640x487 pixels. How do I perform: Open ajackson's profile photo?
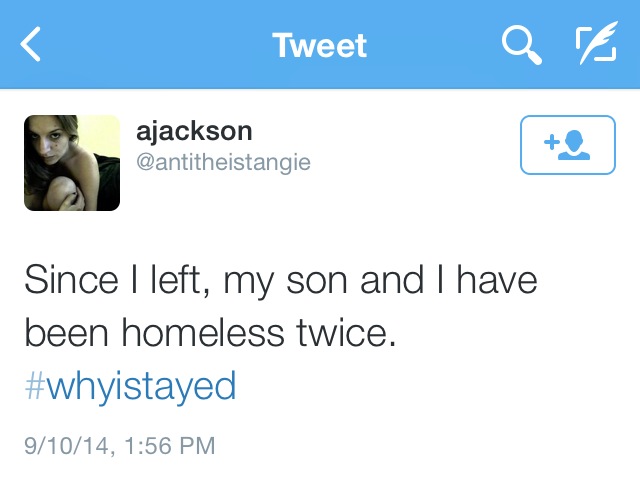point(72,163)
